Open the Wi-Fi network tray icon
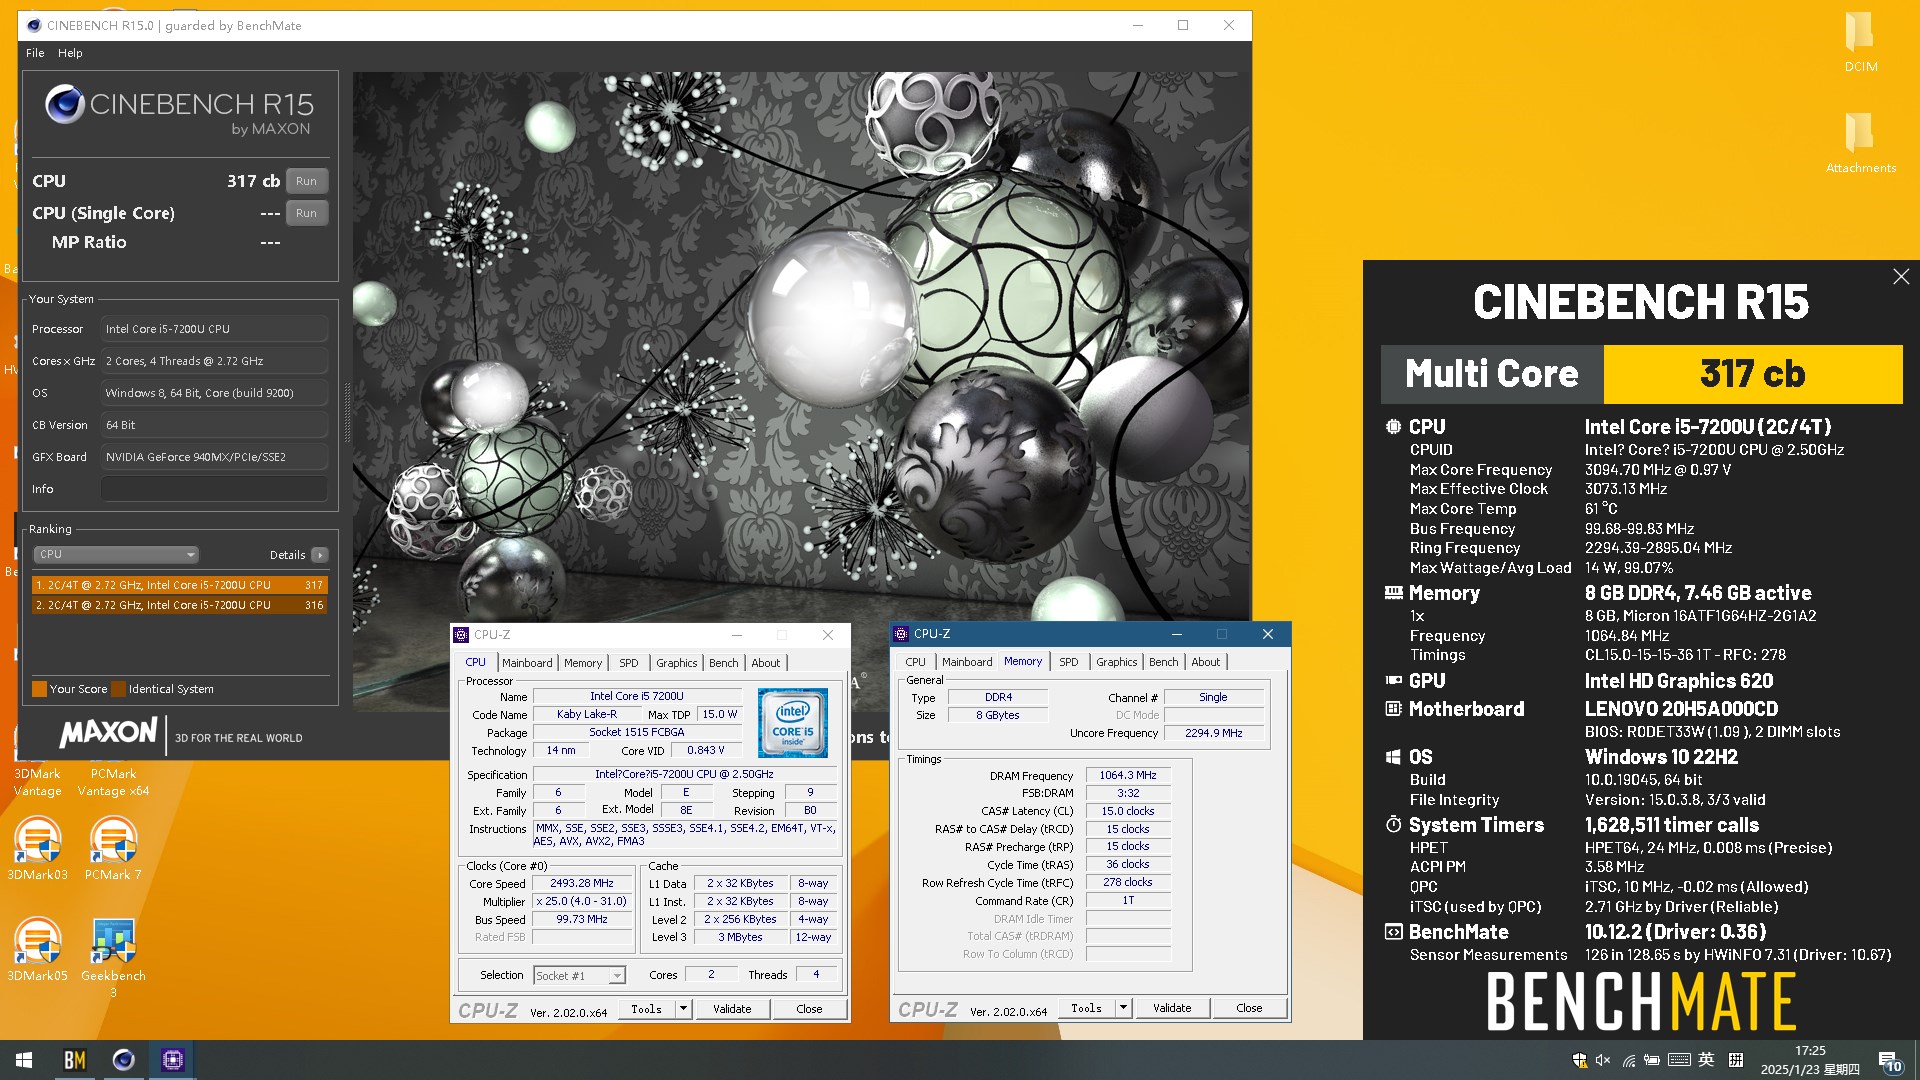Viewport: 1920px width, 1080px height. [x=1628, y=1060]
